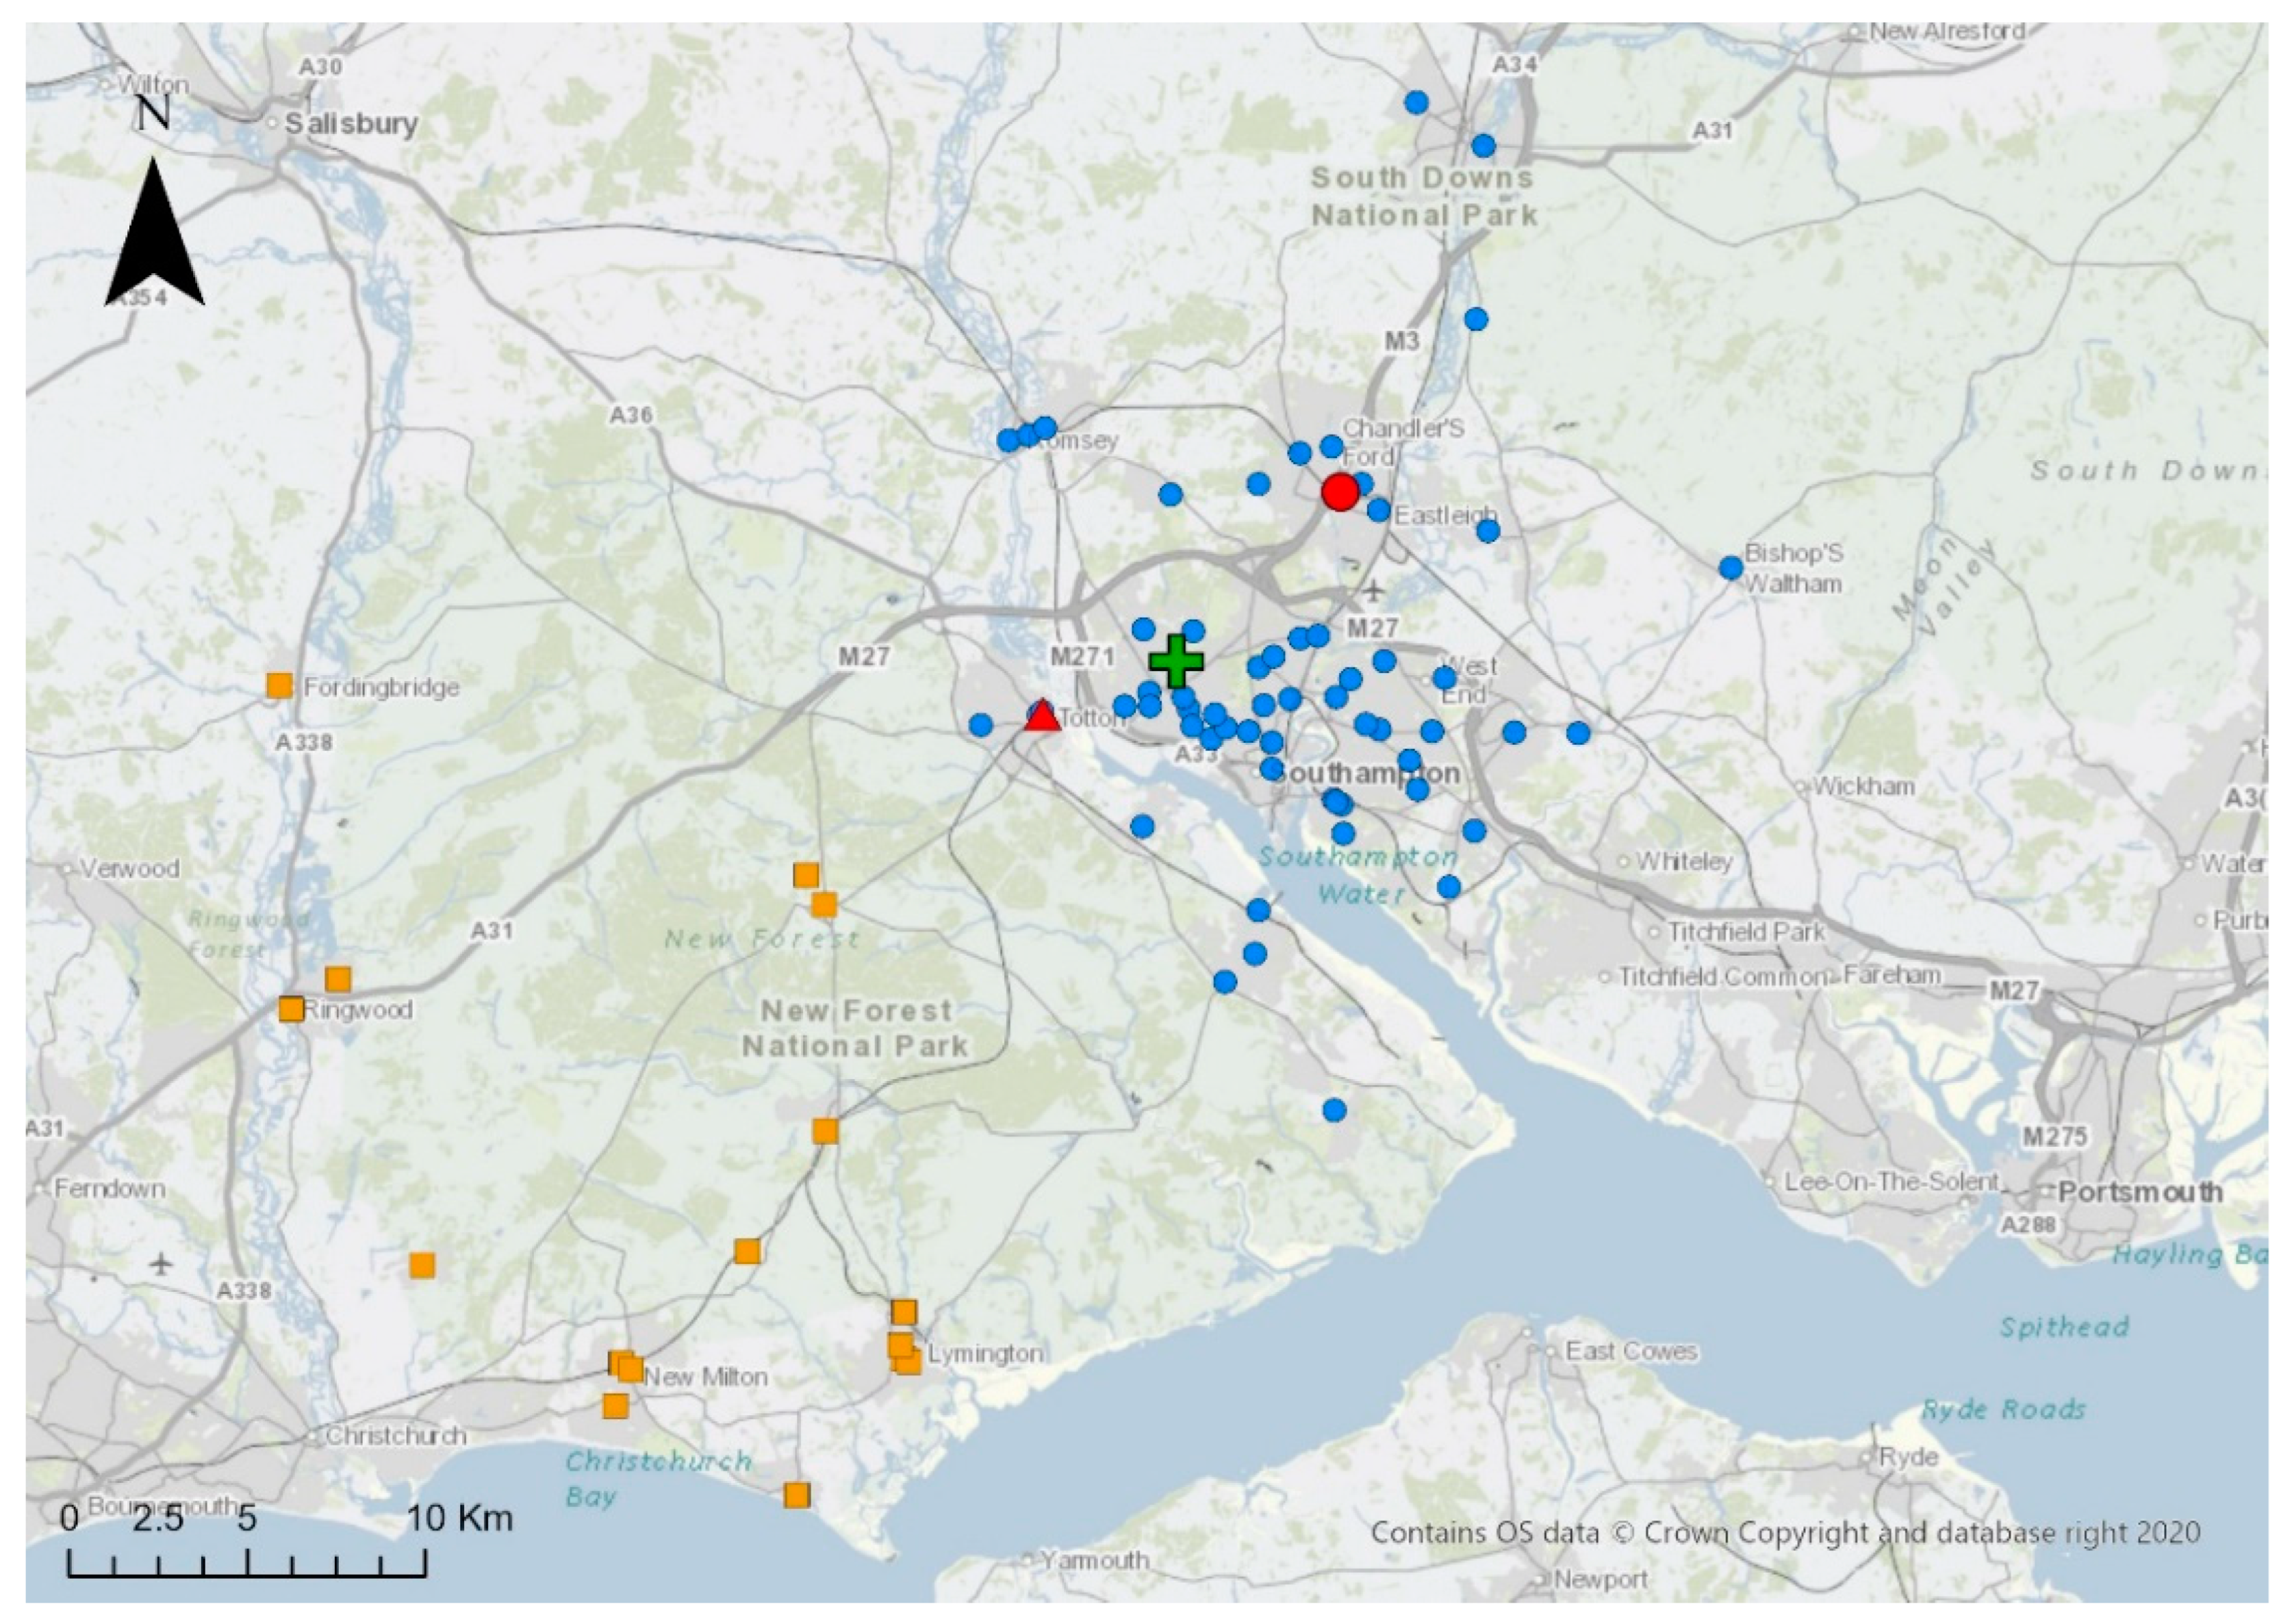This screenshot has height=1624, width=2292.
Task: Click the Southampton Water label
Action: [1358, 874]
